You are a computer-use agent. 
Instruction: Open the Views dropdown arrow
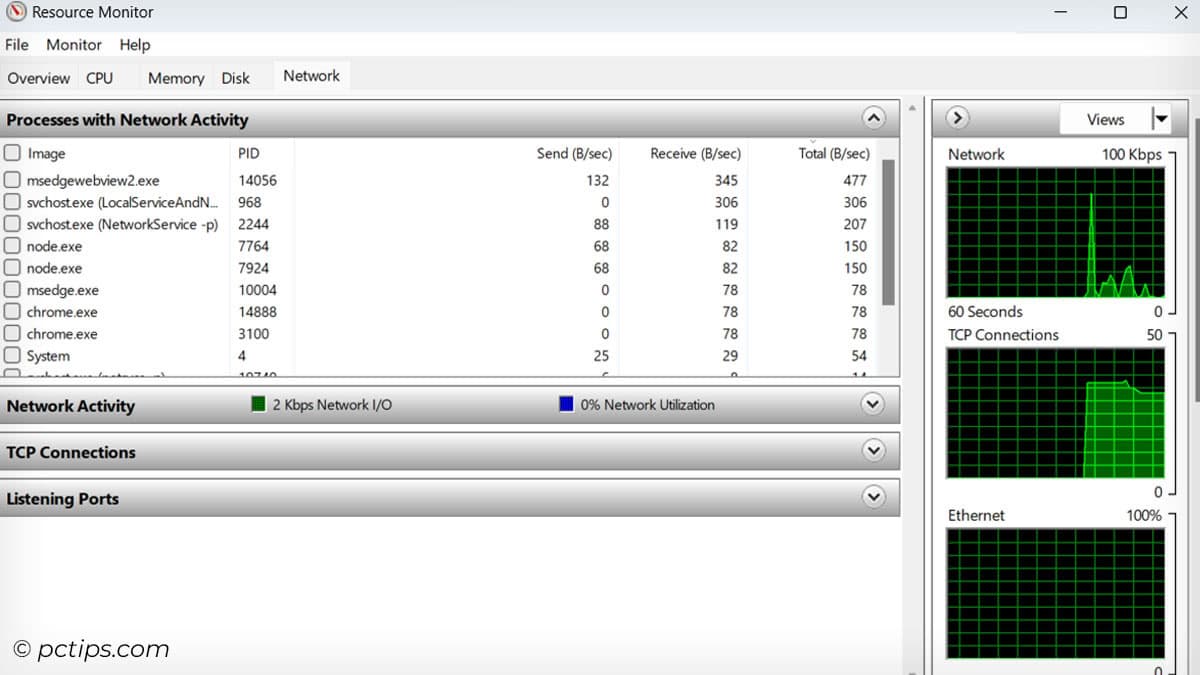(1160, 119)
